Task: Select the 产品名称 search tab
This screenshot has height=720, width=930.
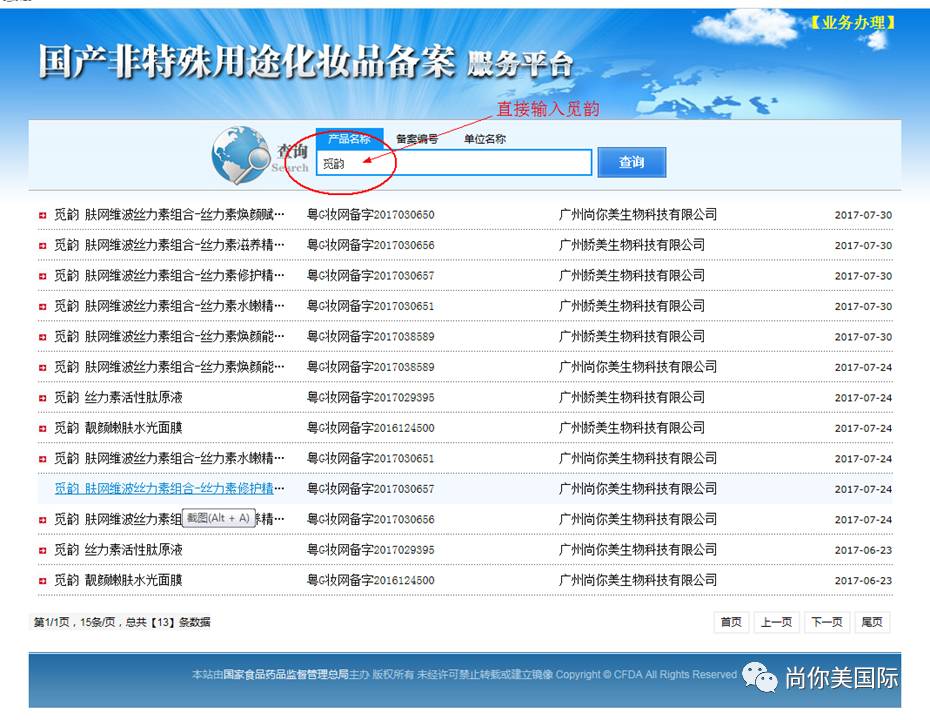Action: tap(349, 139)
